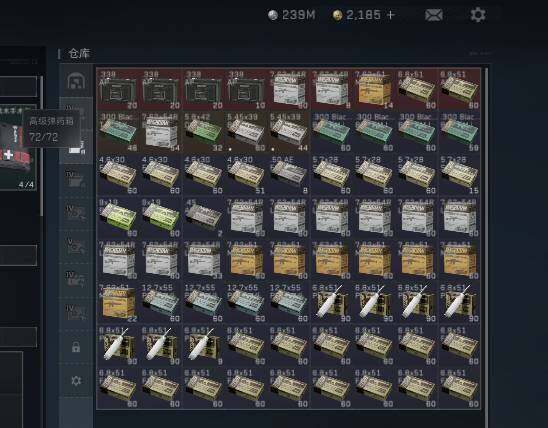
Task: Open the mail envelope icon
Action: click(434, 15)
